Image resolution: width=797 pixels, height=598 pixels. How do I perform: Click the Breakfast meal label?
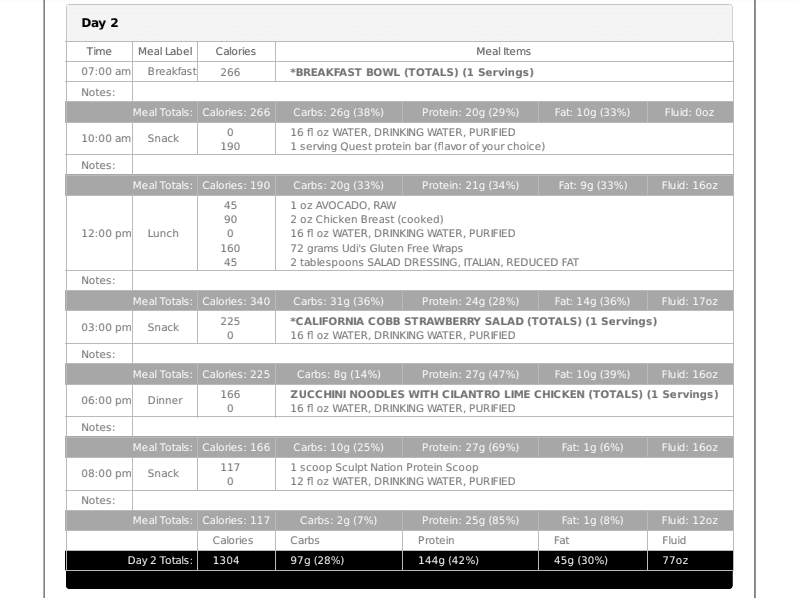pos(172,72)
